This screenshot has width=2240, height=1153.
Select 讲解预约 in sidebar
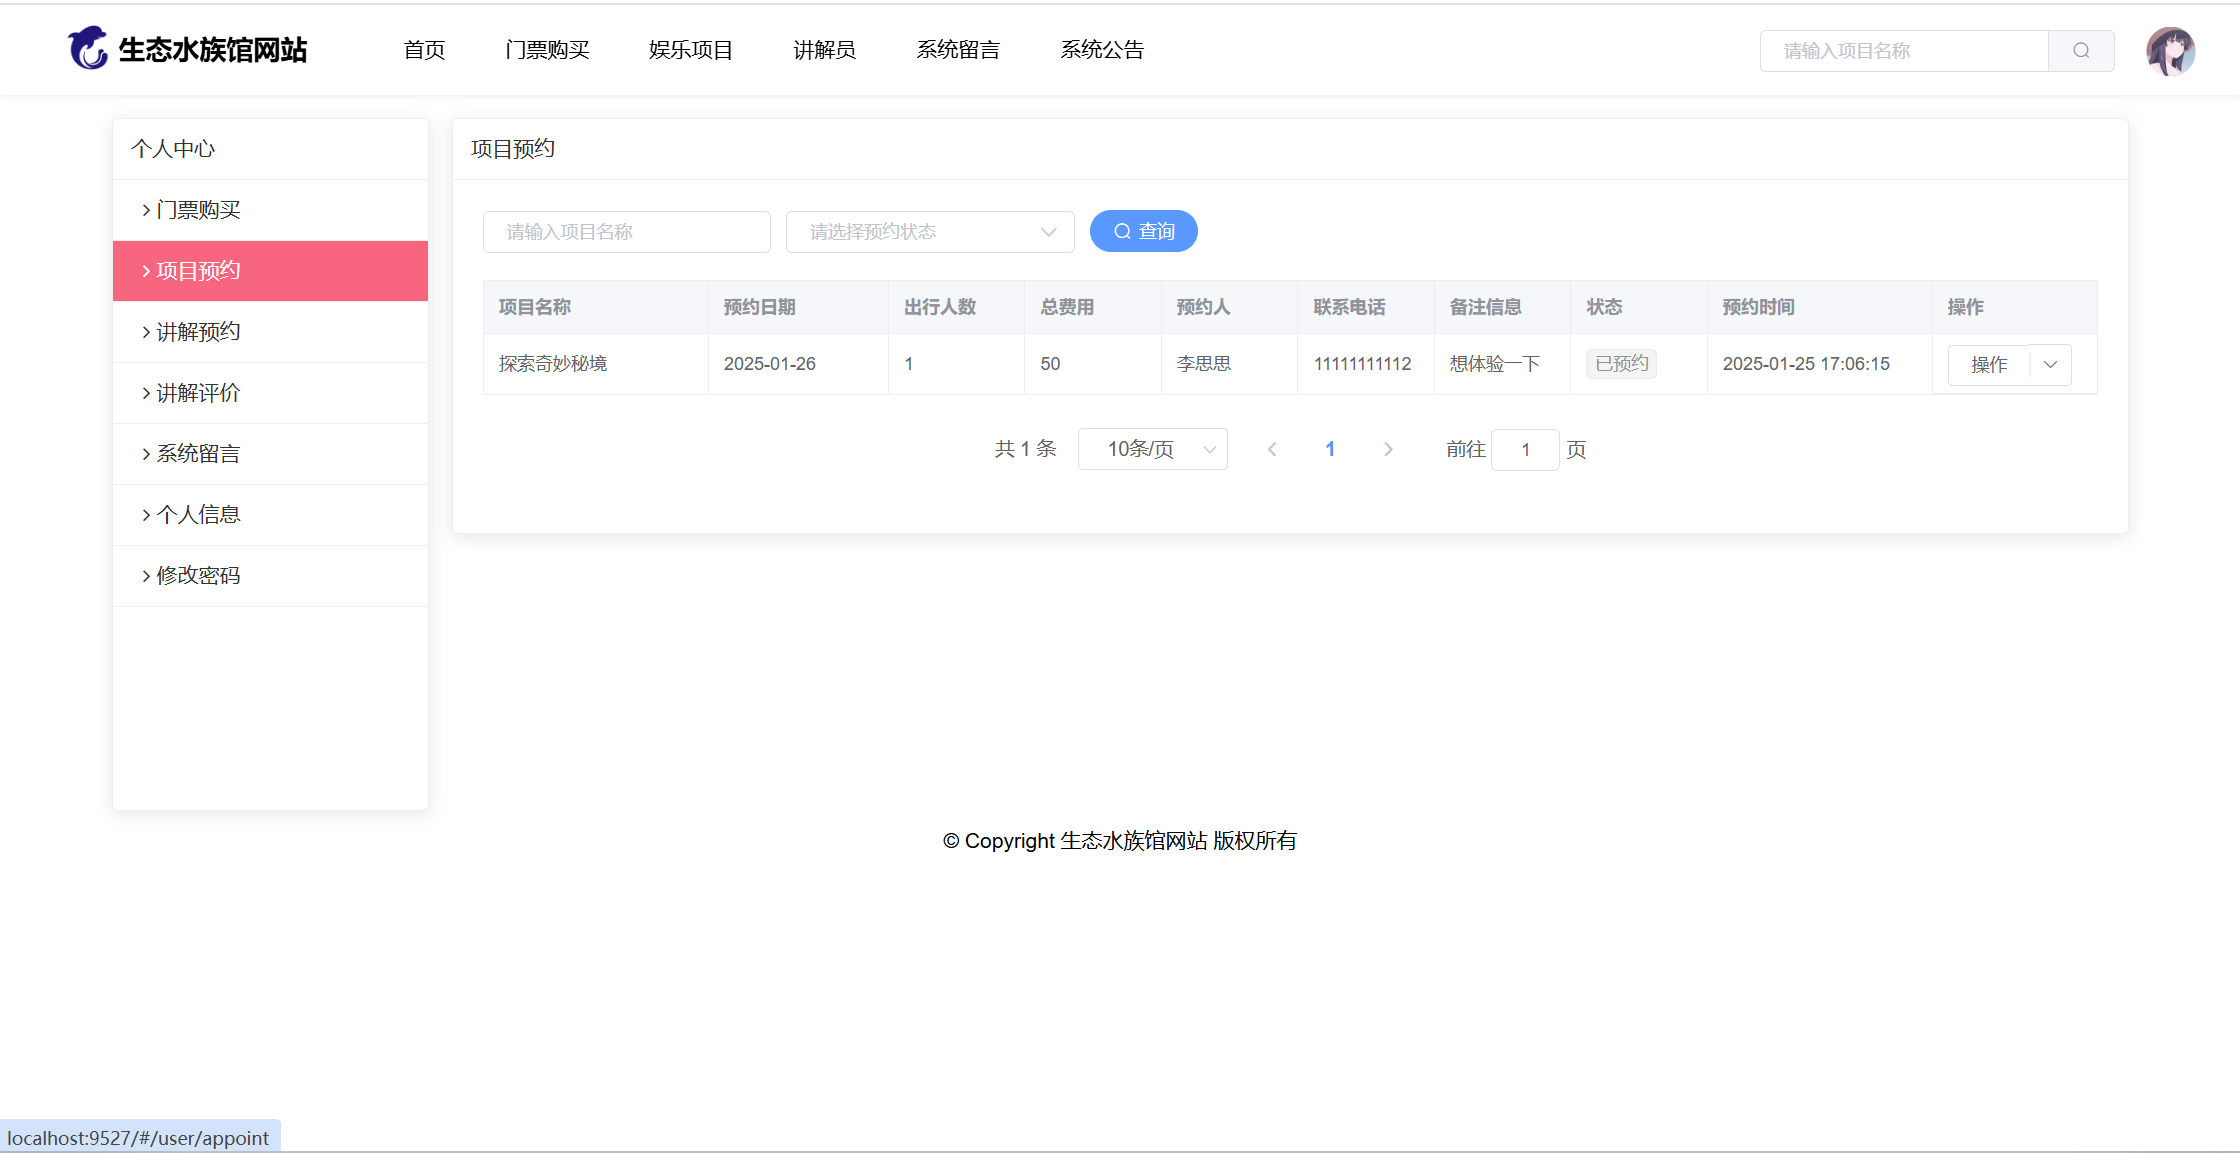198,332
